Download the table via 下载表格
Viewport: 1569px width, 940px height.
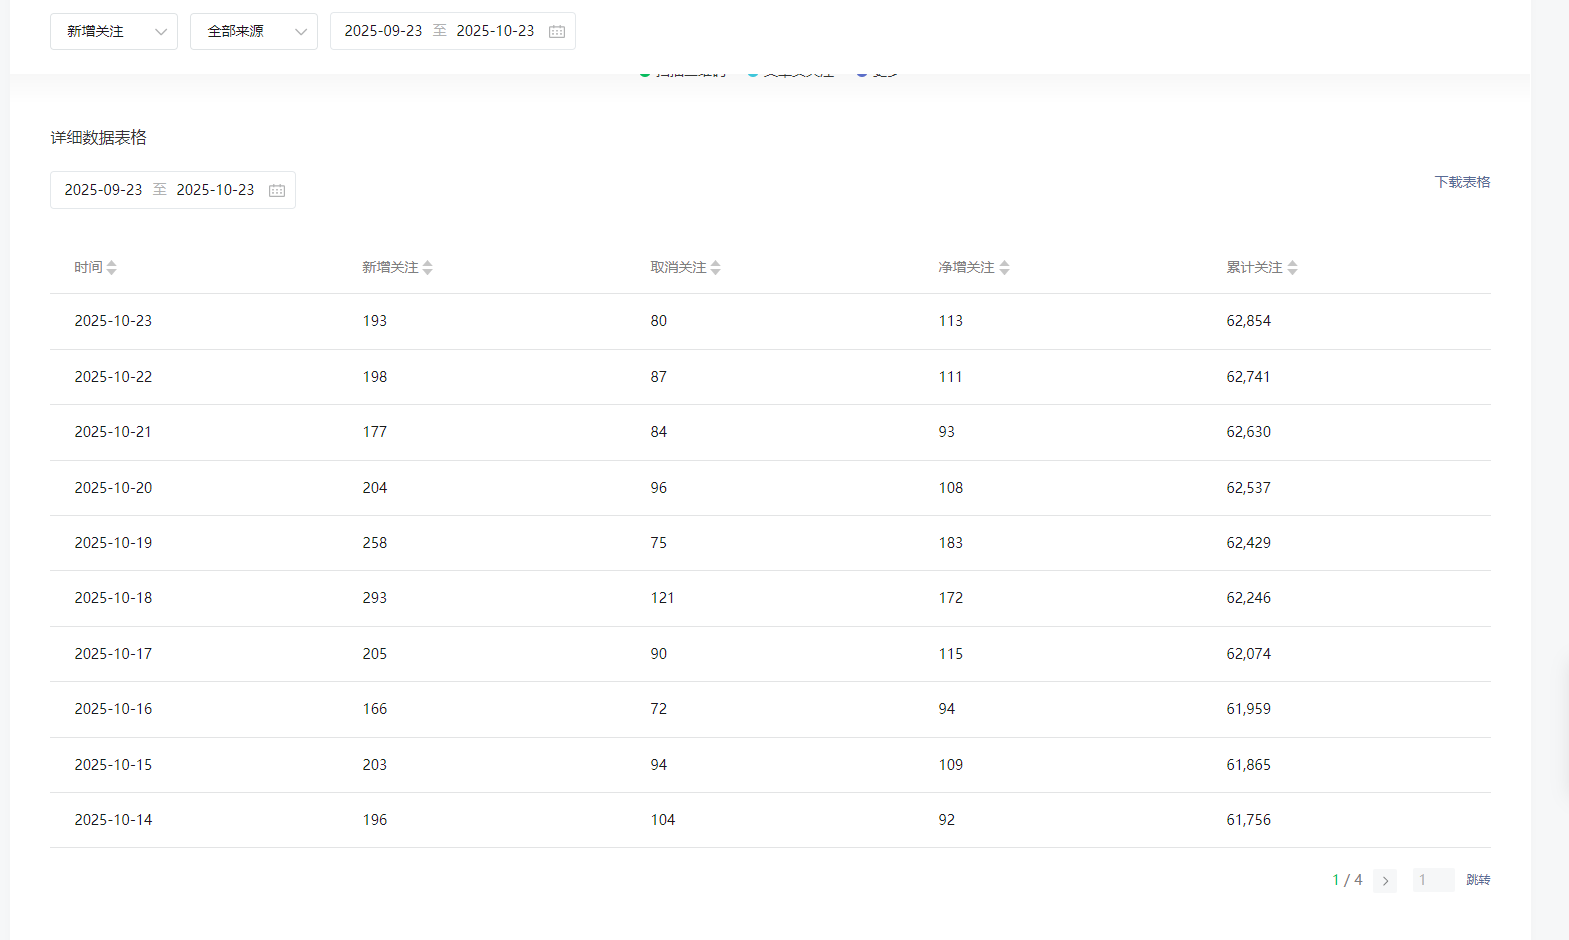[x=1462, y=182]
